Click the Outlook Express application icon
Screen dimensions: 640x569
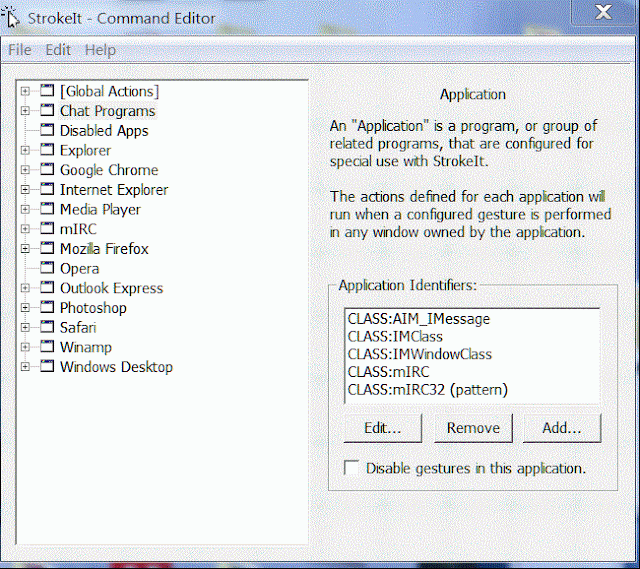[x=47, y=287]
